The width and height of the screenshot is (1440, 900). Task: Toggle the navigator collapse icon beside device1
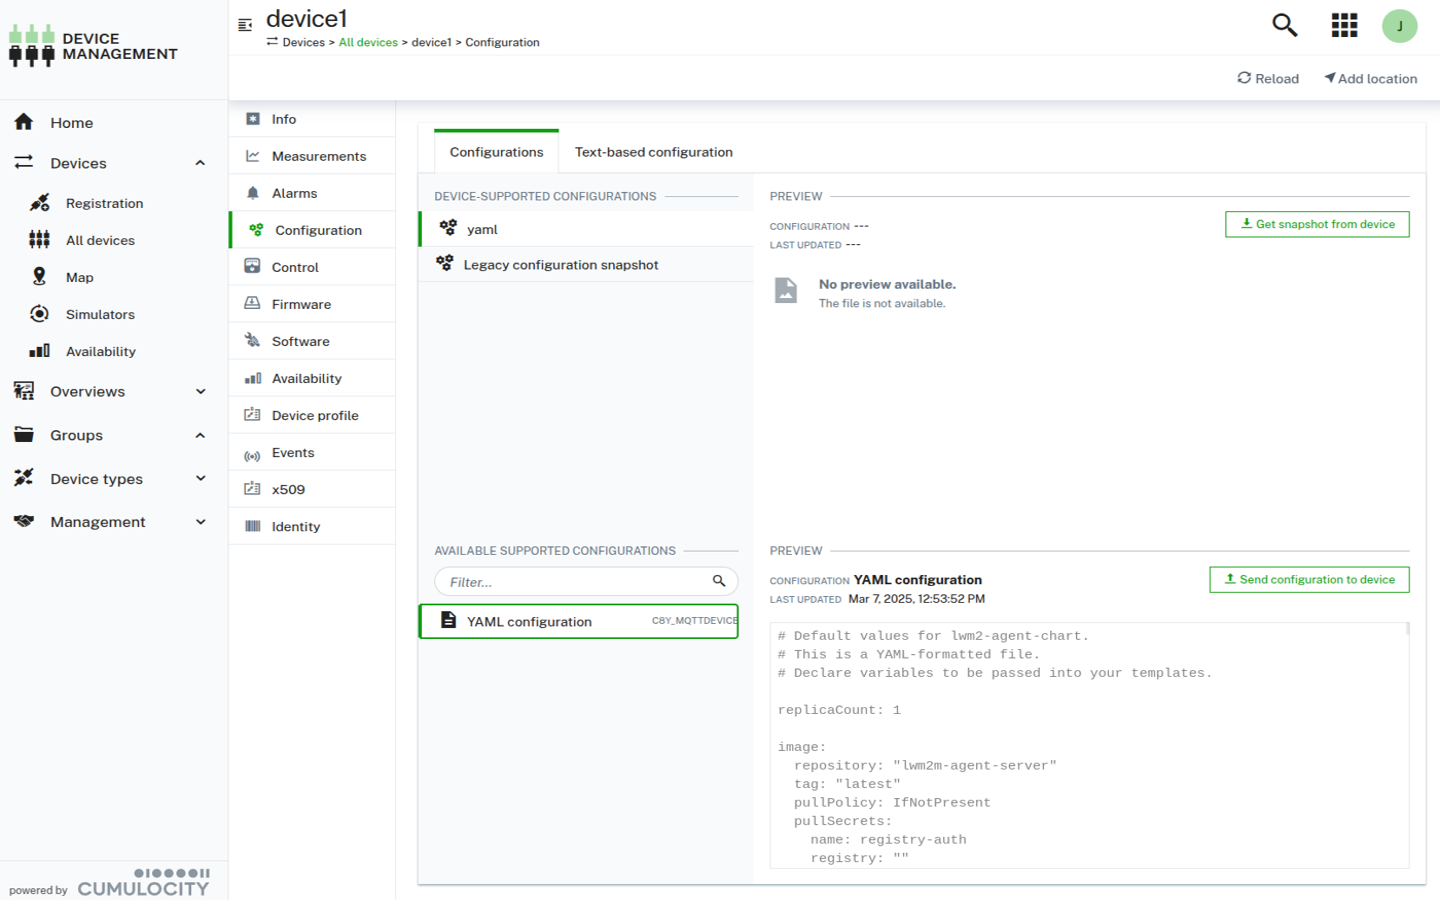tap(245, 25)
